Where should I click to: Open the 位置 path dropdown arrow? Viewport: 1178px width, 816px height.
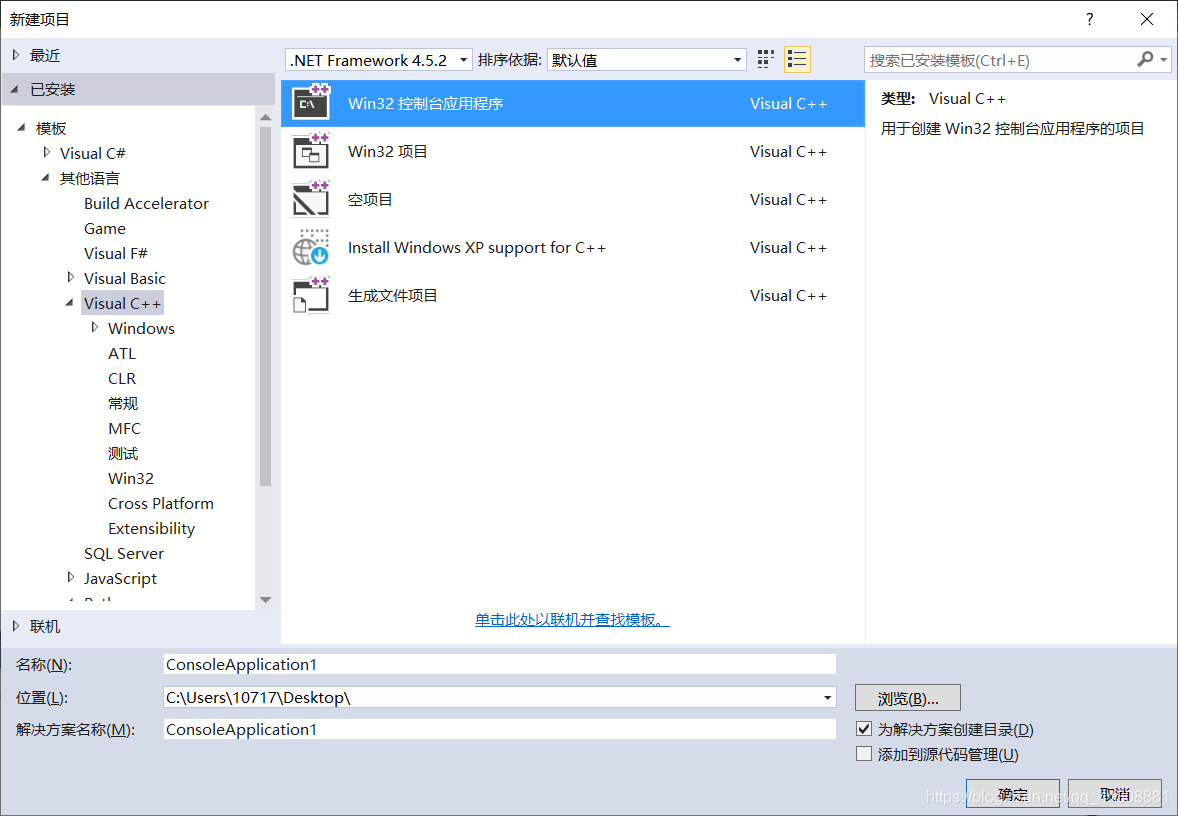pyautogui.click(x=827, y=697)
